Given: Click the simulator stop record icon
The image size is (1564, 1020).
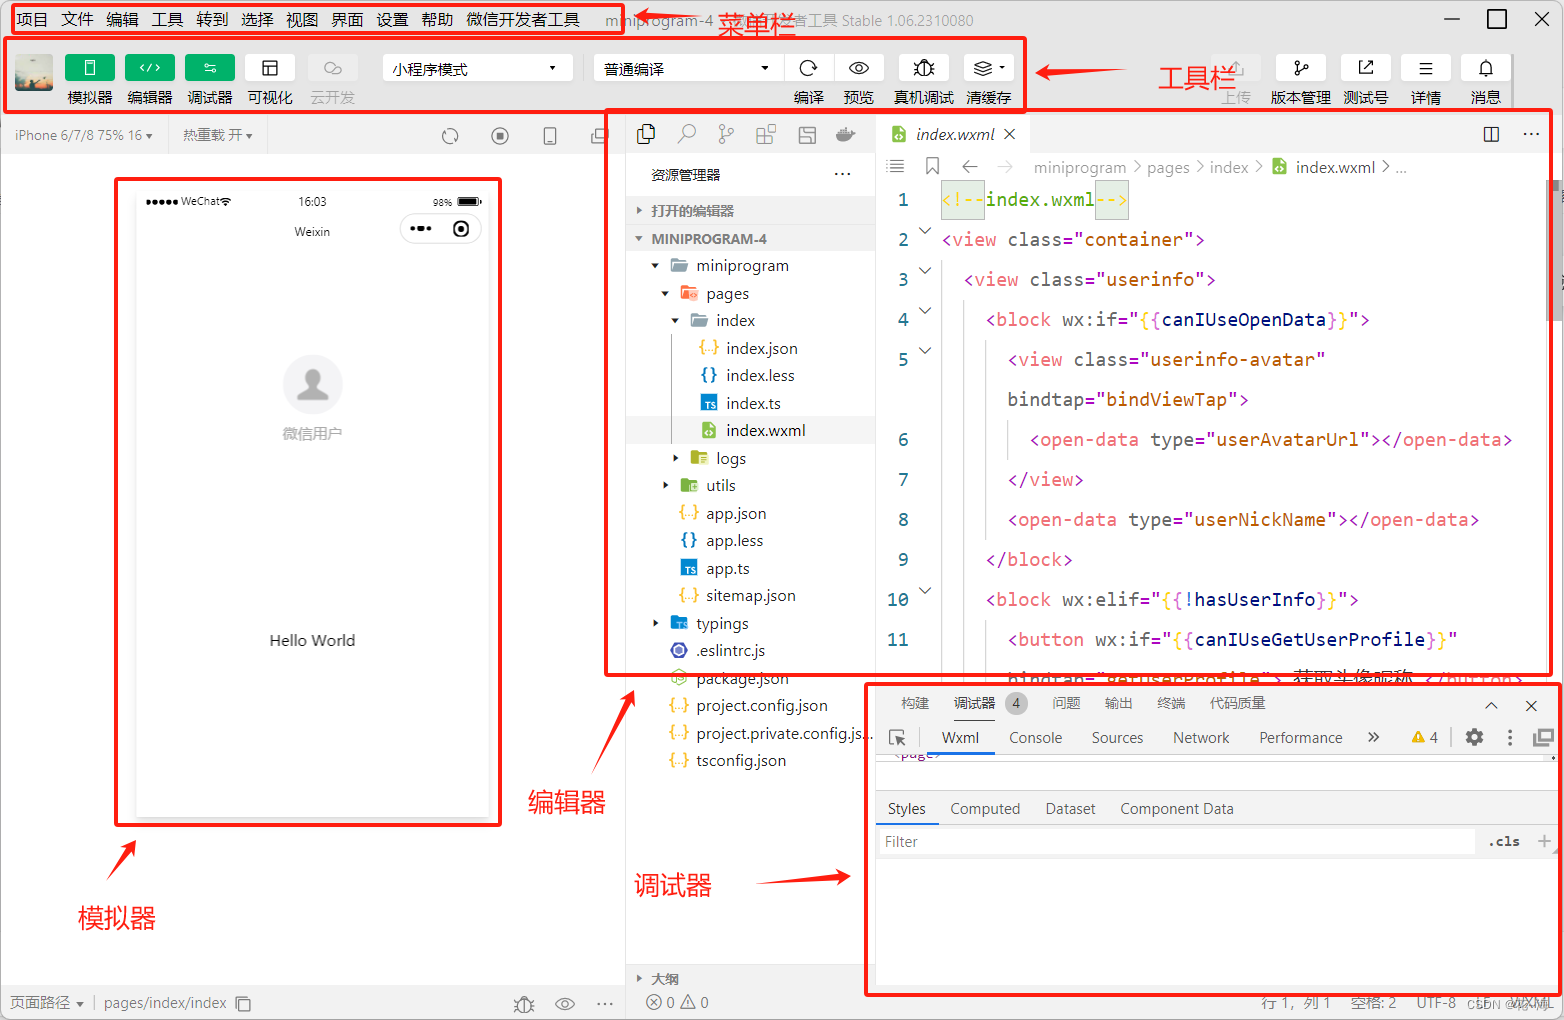Looking at the screenshot, I should pos(500,136).
